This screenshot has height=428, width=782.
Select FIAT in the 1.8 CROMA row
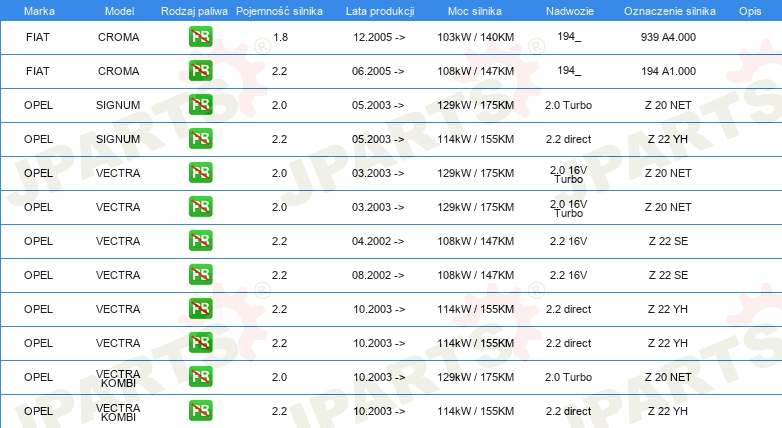point(38,37)
